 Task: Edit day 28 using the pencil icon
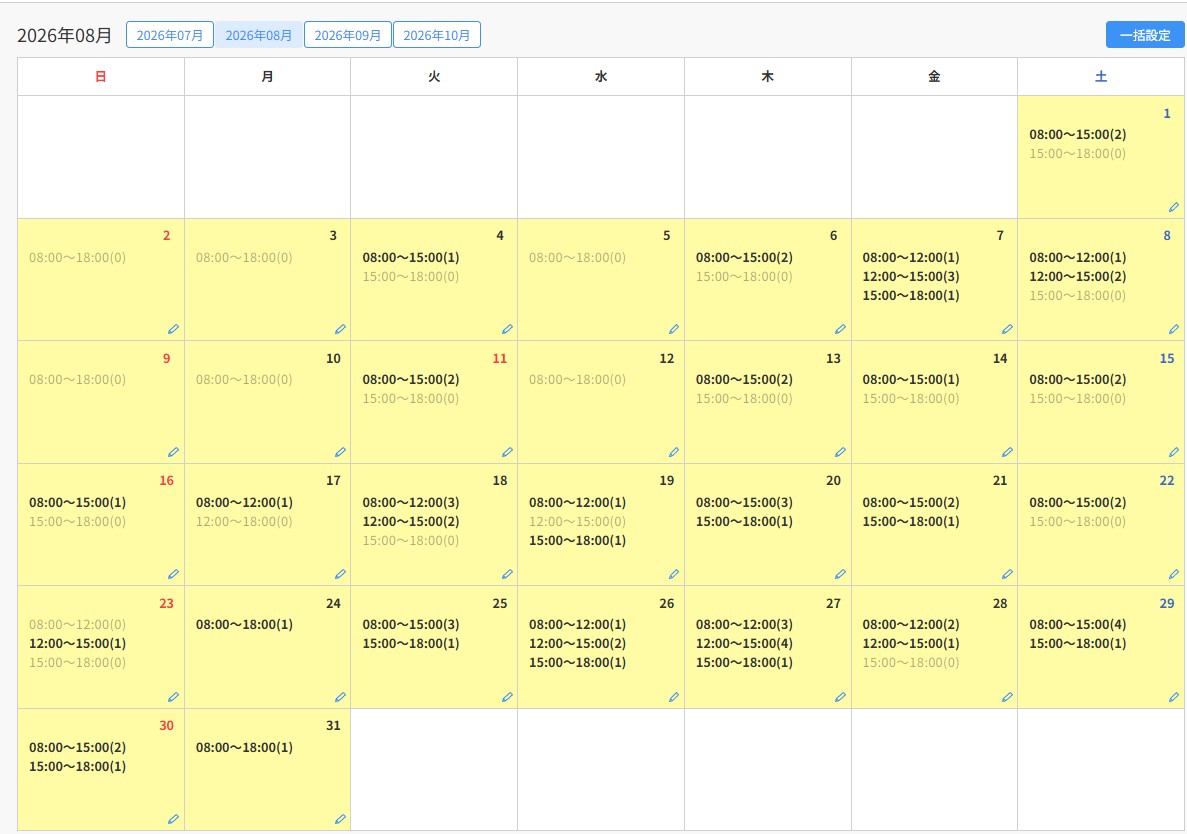coord(1007,697)
